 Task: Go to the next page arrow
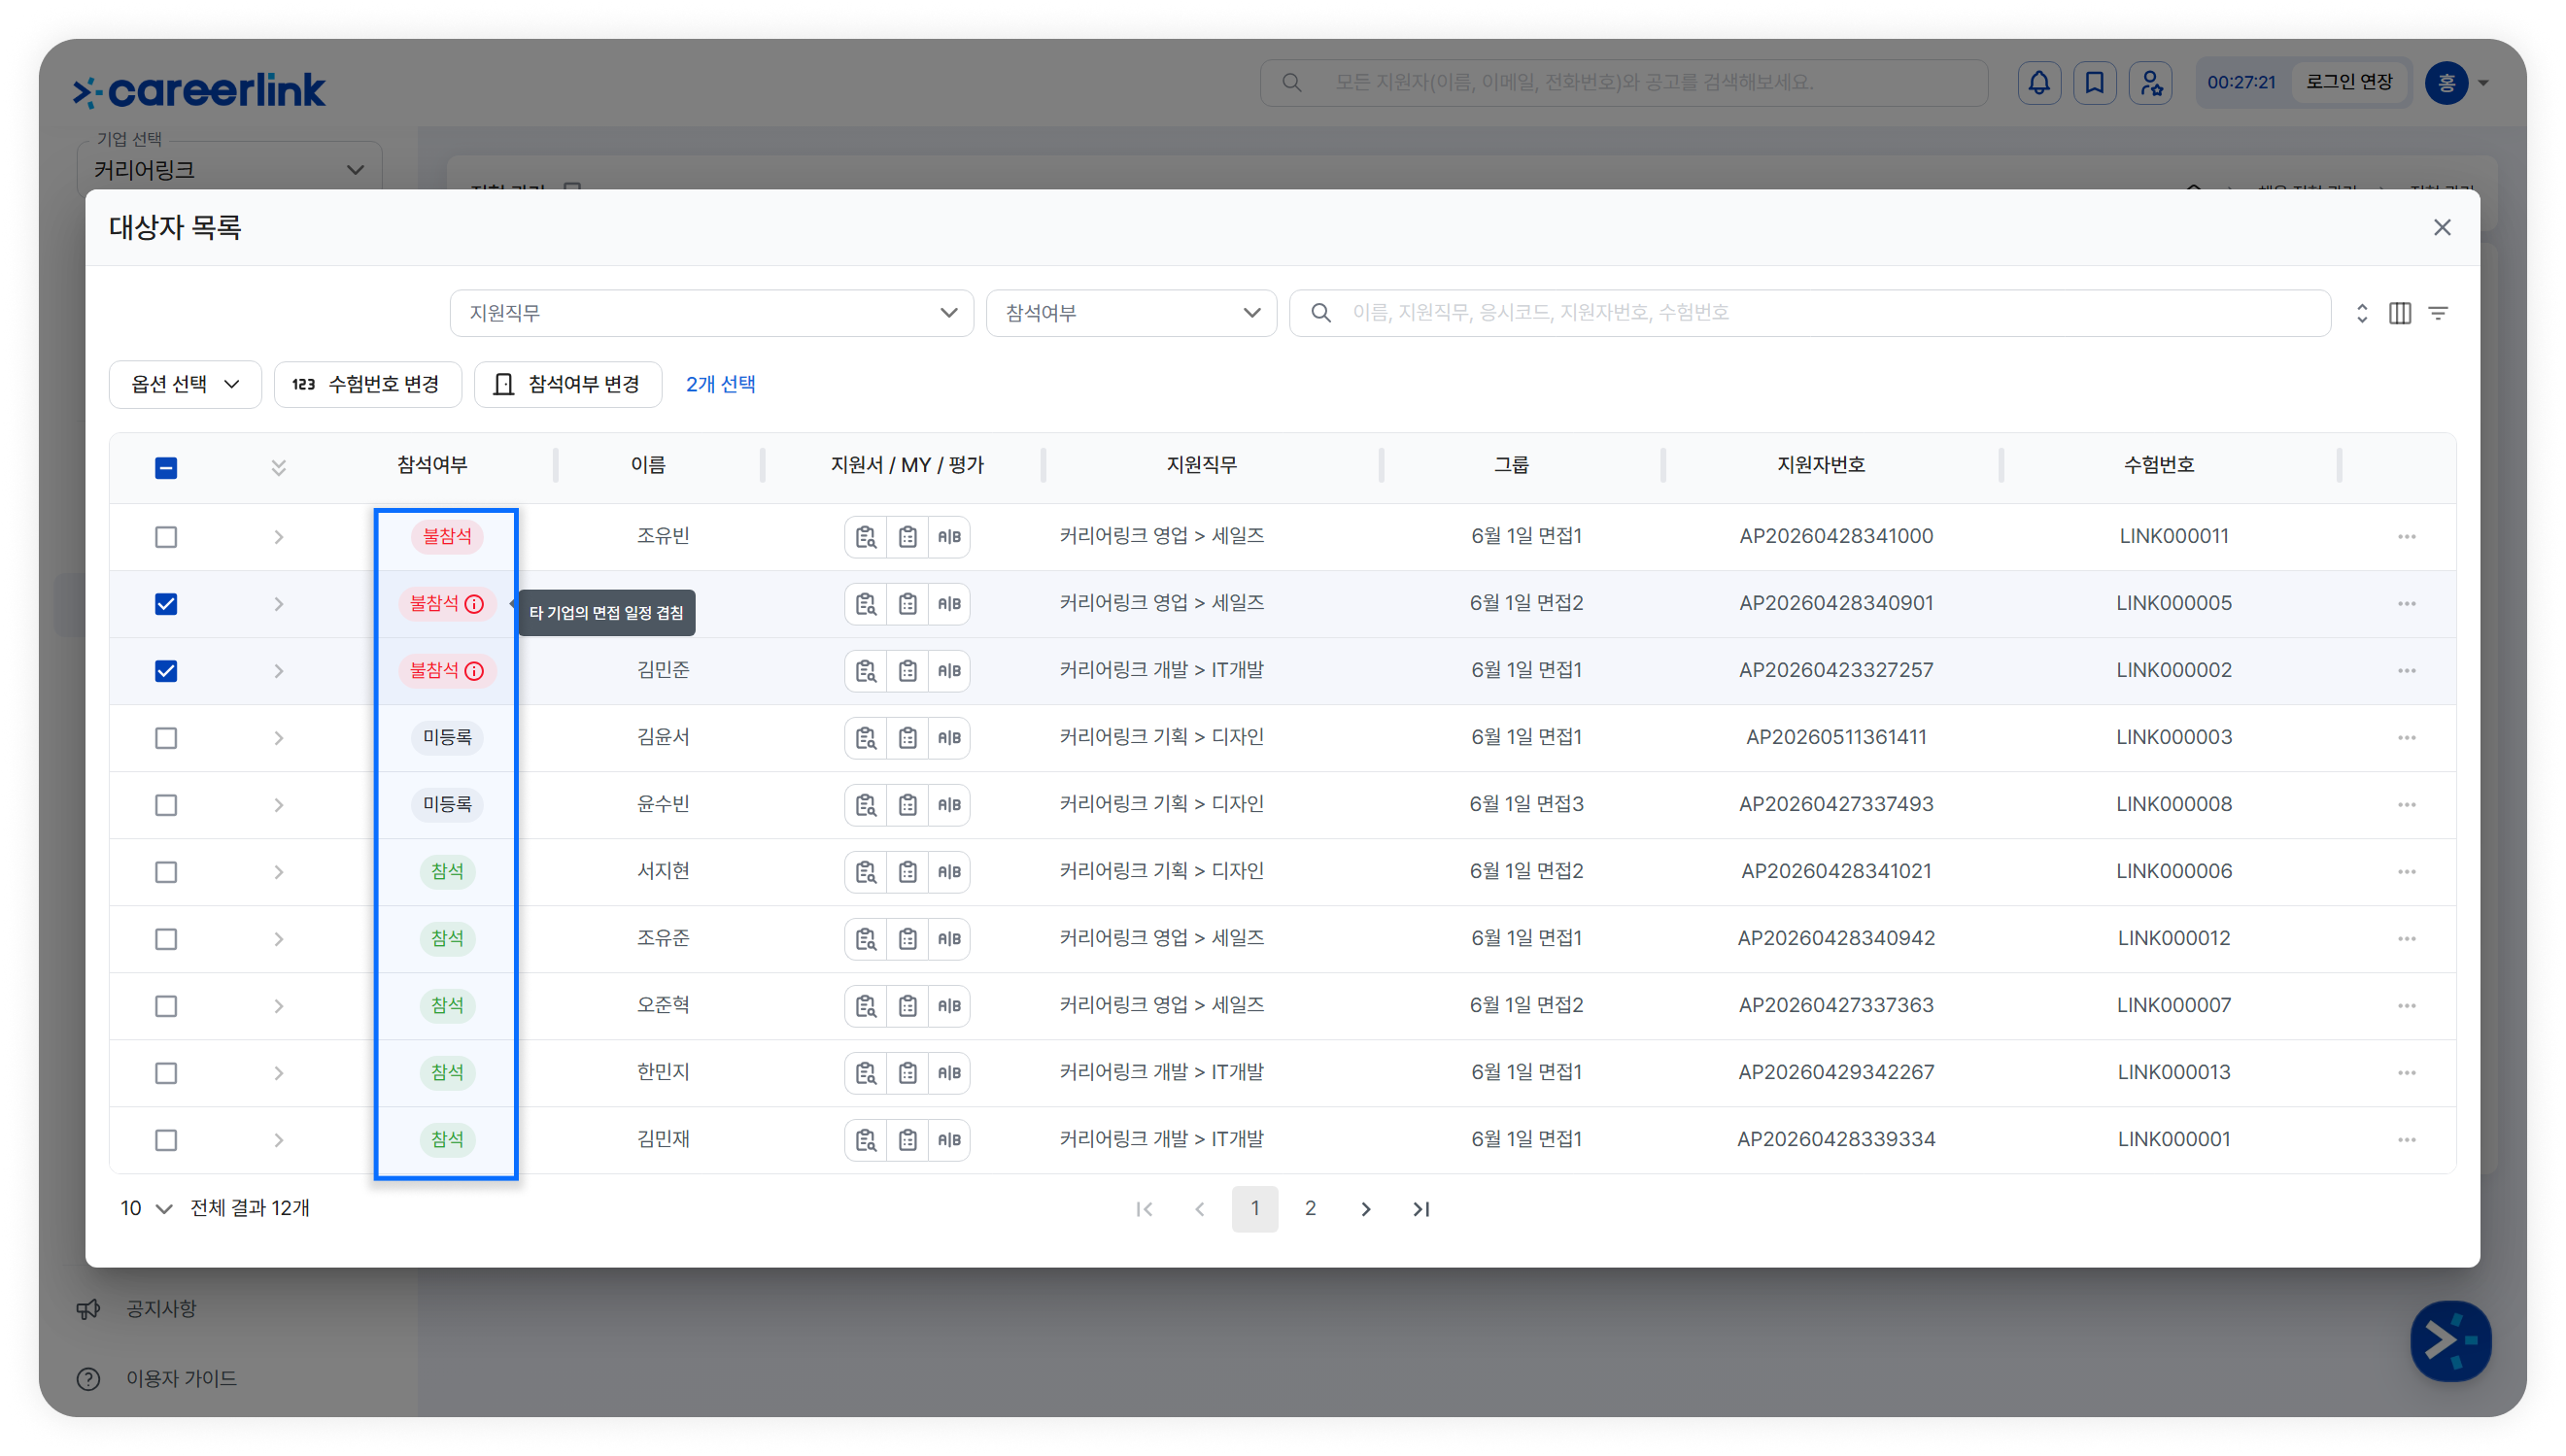coord(1365,1208)
